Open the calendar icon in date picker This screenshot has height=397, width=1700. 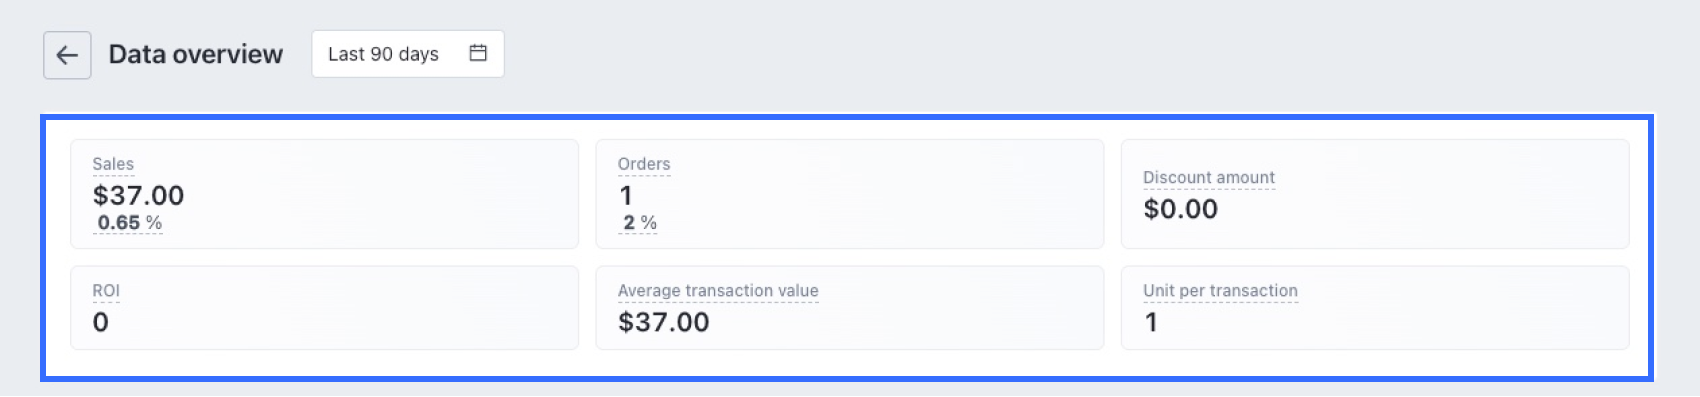478,53
